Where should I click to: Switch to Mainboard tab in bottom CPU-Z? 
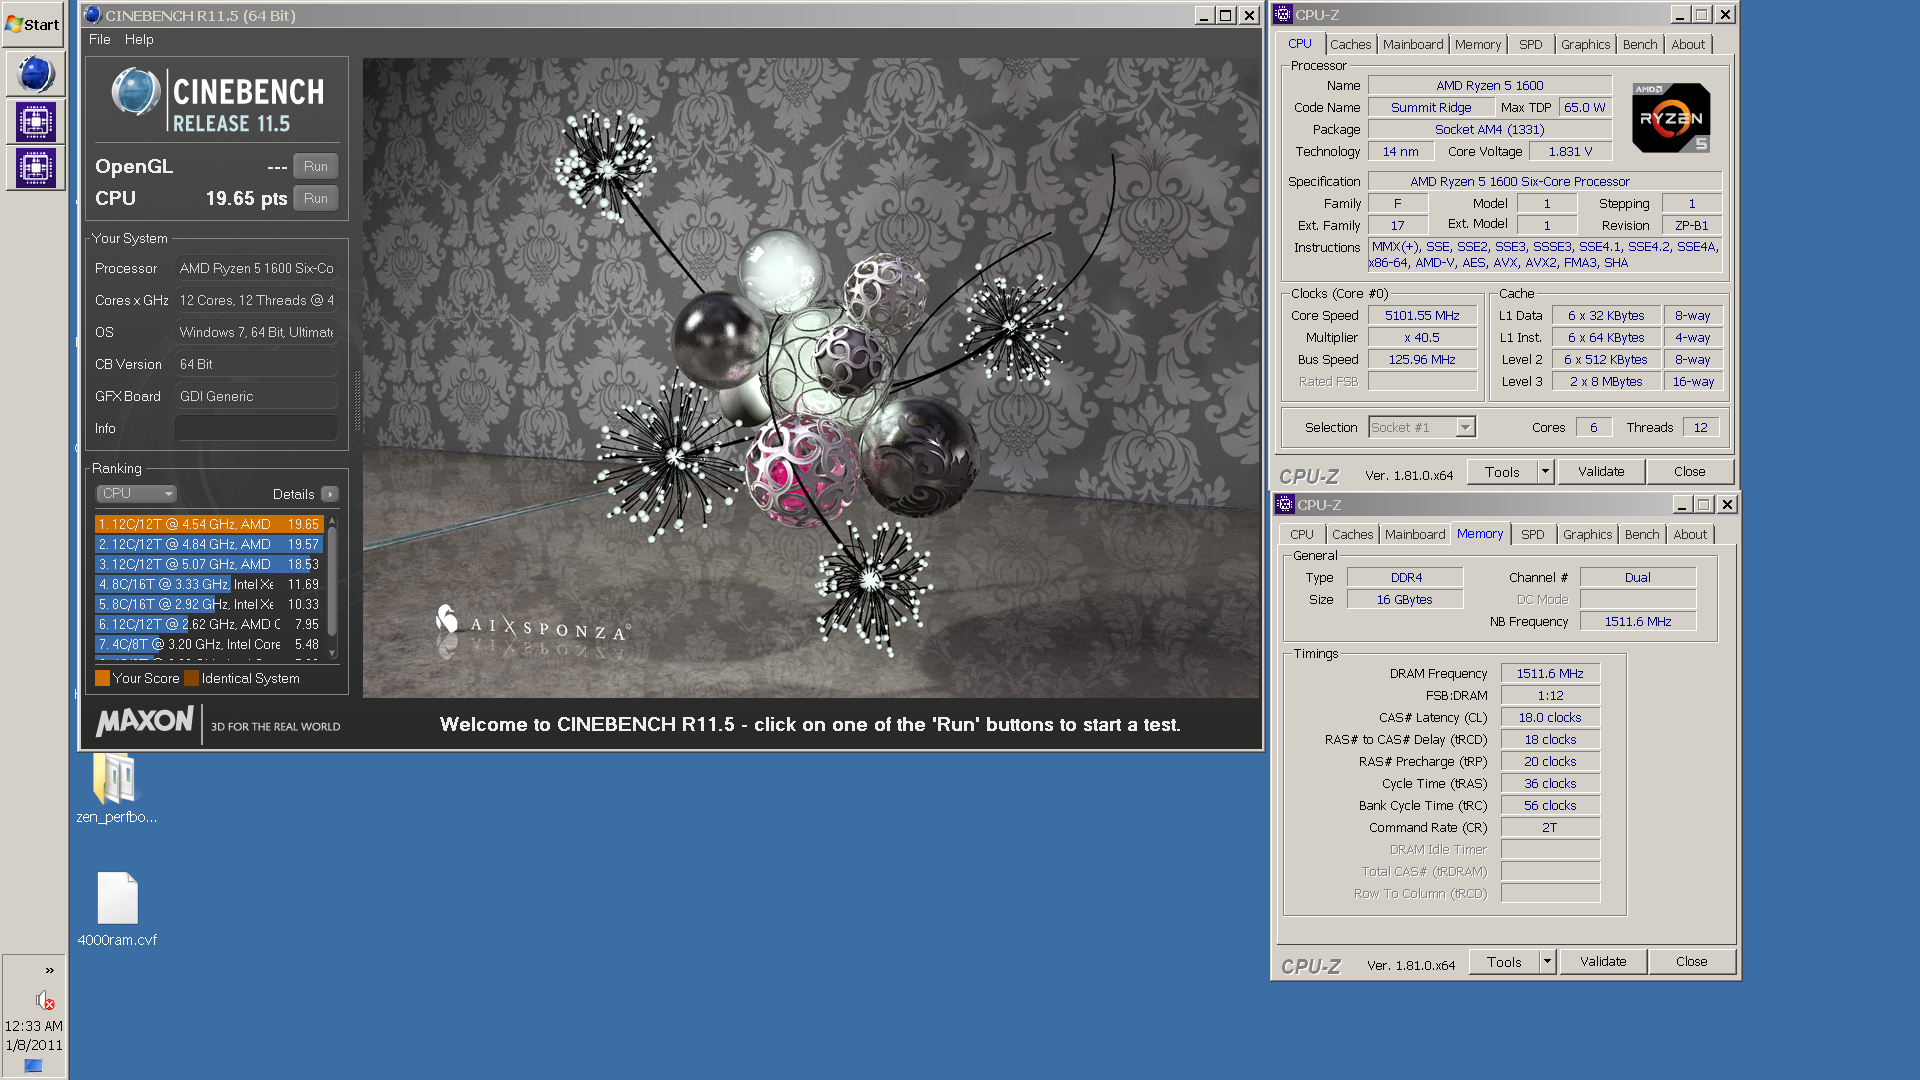pyautogui.click(x=1415, y=535)
